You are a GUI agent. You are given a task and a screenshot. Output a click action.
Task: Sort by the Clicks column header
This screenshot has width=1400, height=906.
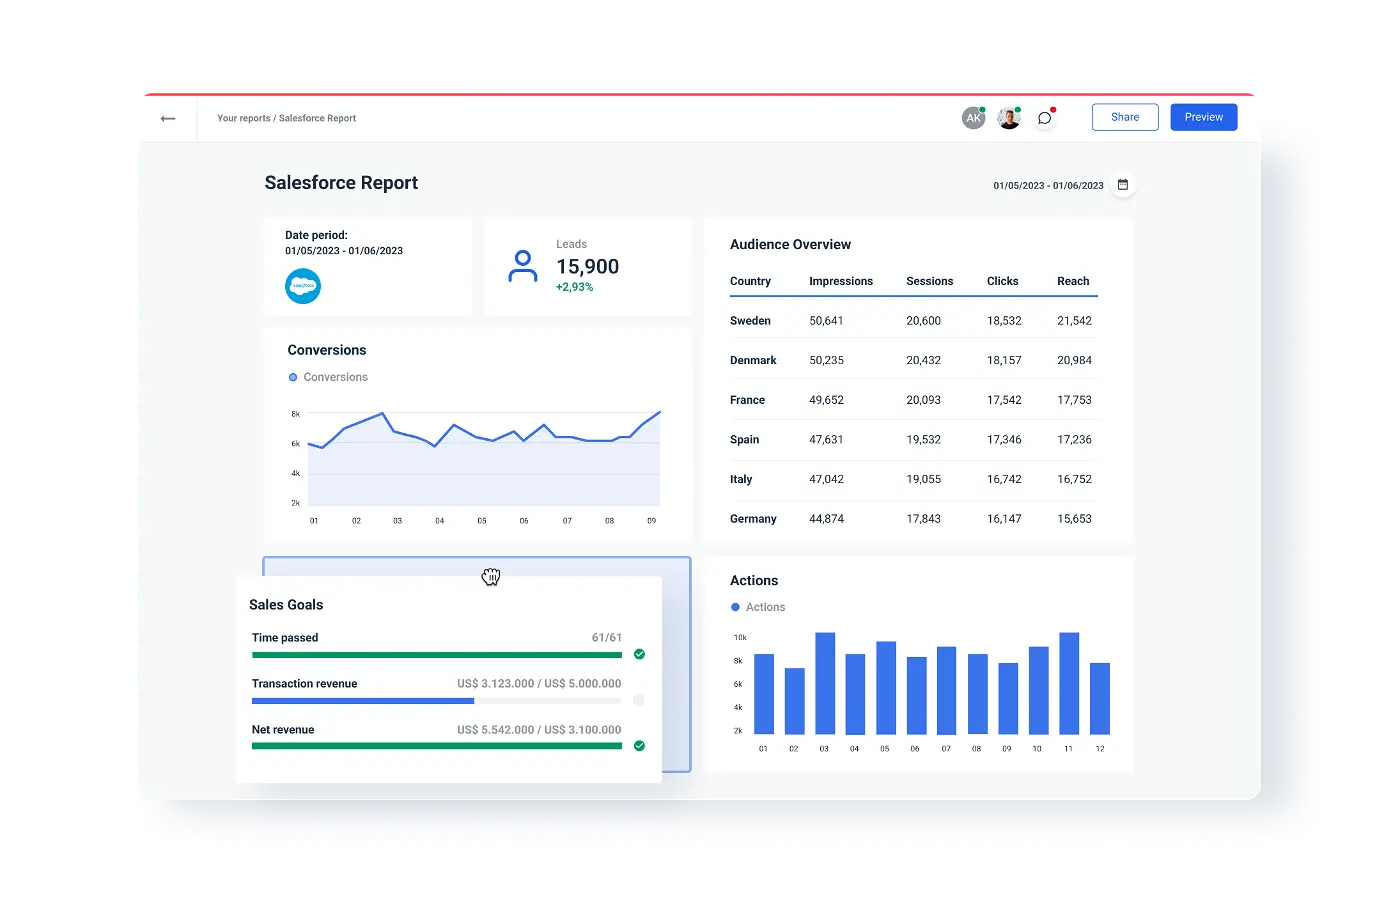tap(1002, 281)
